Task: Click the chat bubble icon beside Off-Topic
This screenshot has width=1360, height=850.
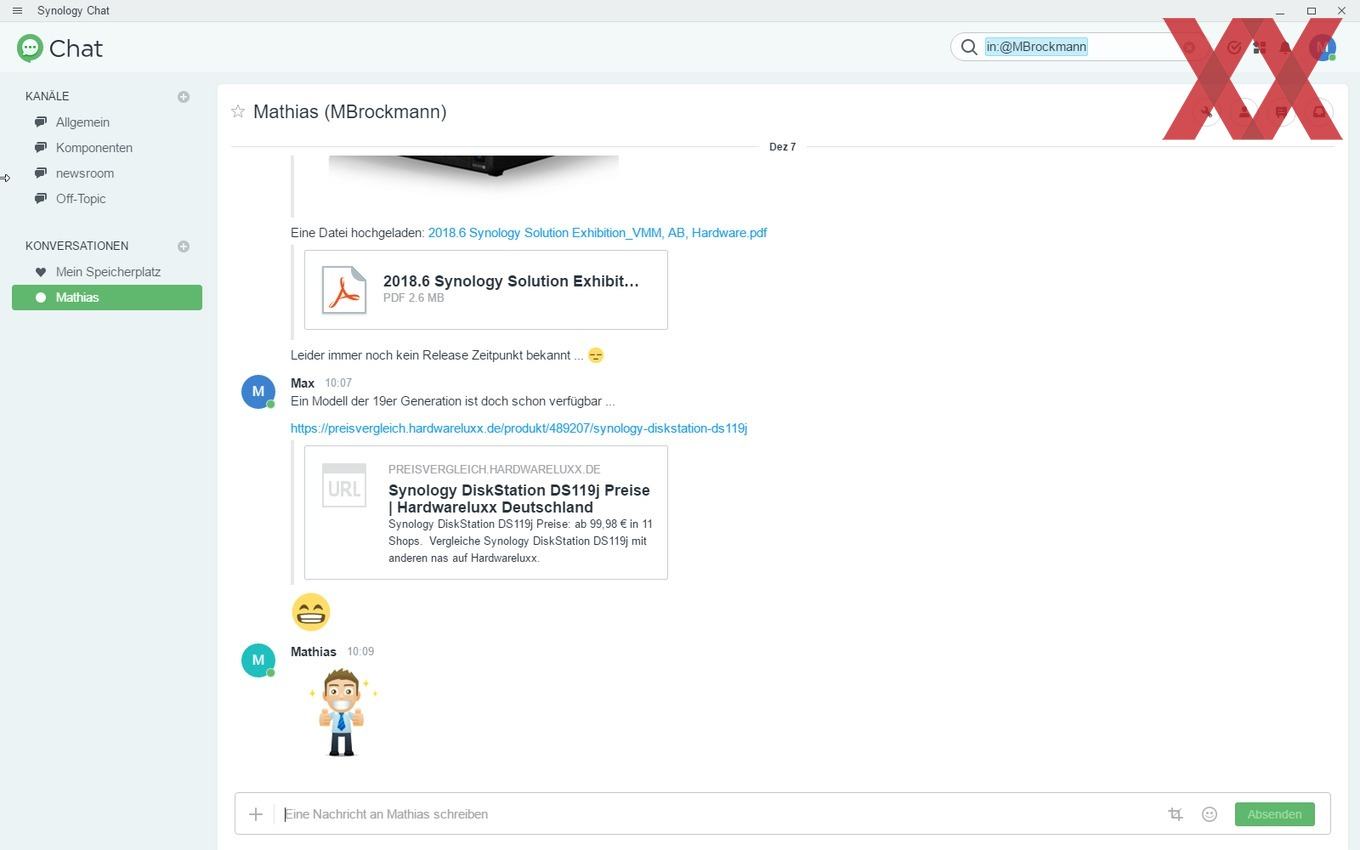Action: pyautogui.click(x=41, y=198)
